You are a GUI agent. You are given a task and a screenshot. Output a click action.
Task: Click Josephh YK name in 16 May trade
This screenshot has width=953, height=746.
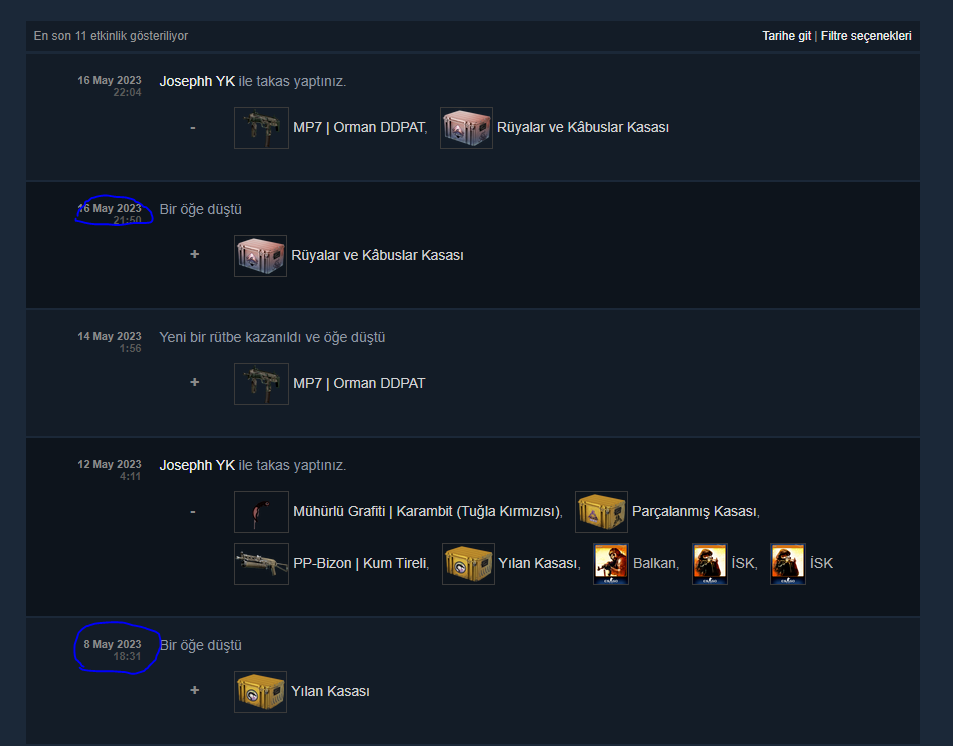(x=197, y=81)
